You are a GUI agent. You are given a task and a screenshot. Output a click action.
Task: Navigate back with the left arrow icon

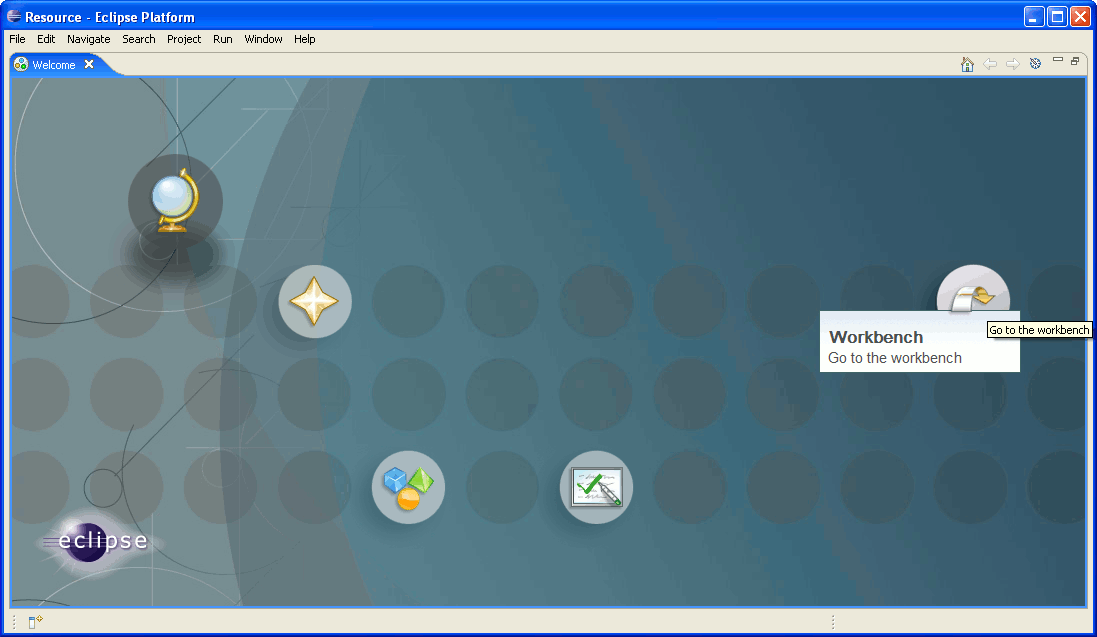(x=990, y=64)
